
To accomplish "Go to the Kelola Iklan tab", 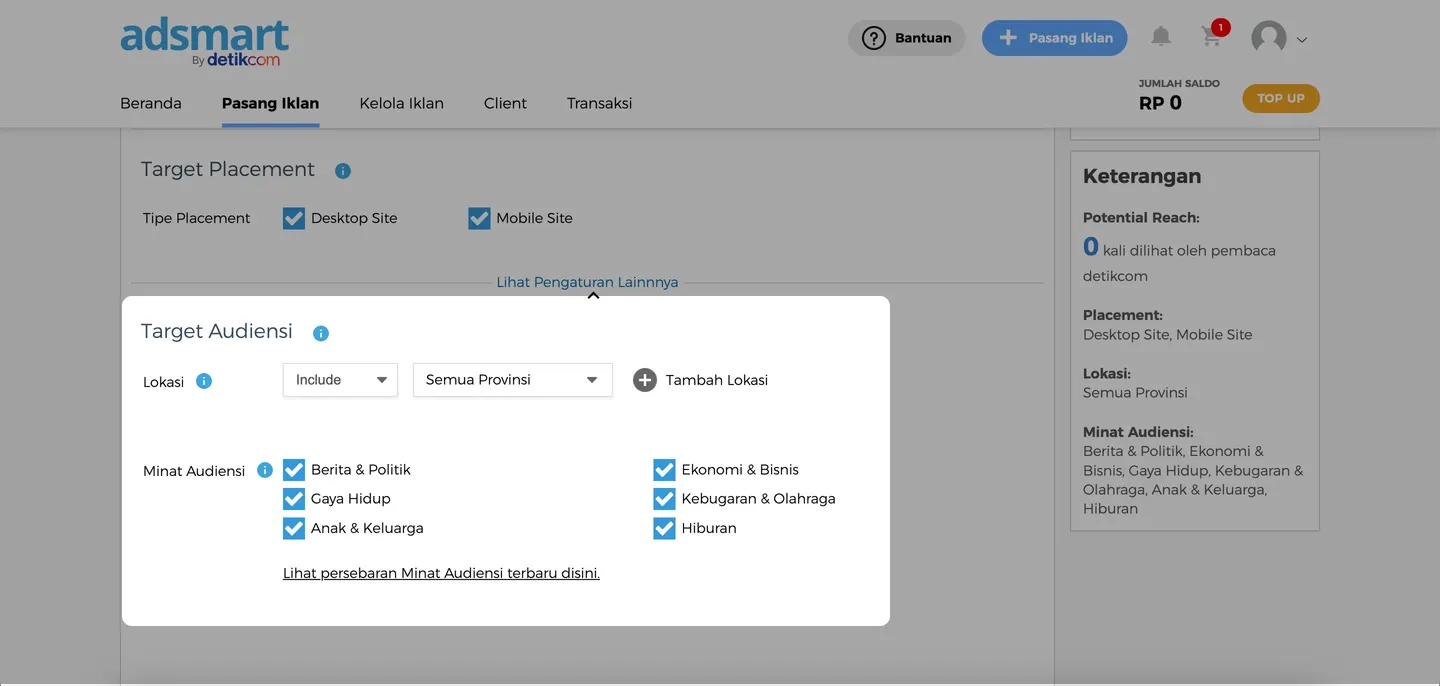I will [401, 103].
